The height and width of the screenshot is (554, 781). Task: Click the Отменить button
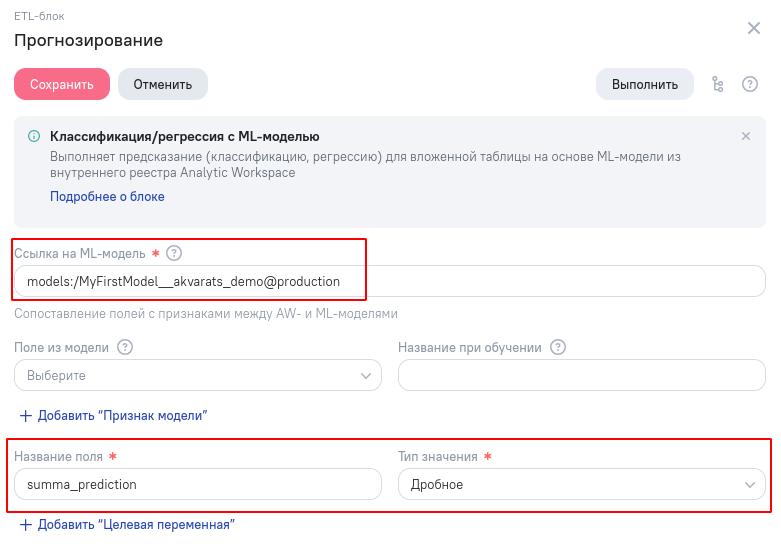click(163, 84)
